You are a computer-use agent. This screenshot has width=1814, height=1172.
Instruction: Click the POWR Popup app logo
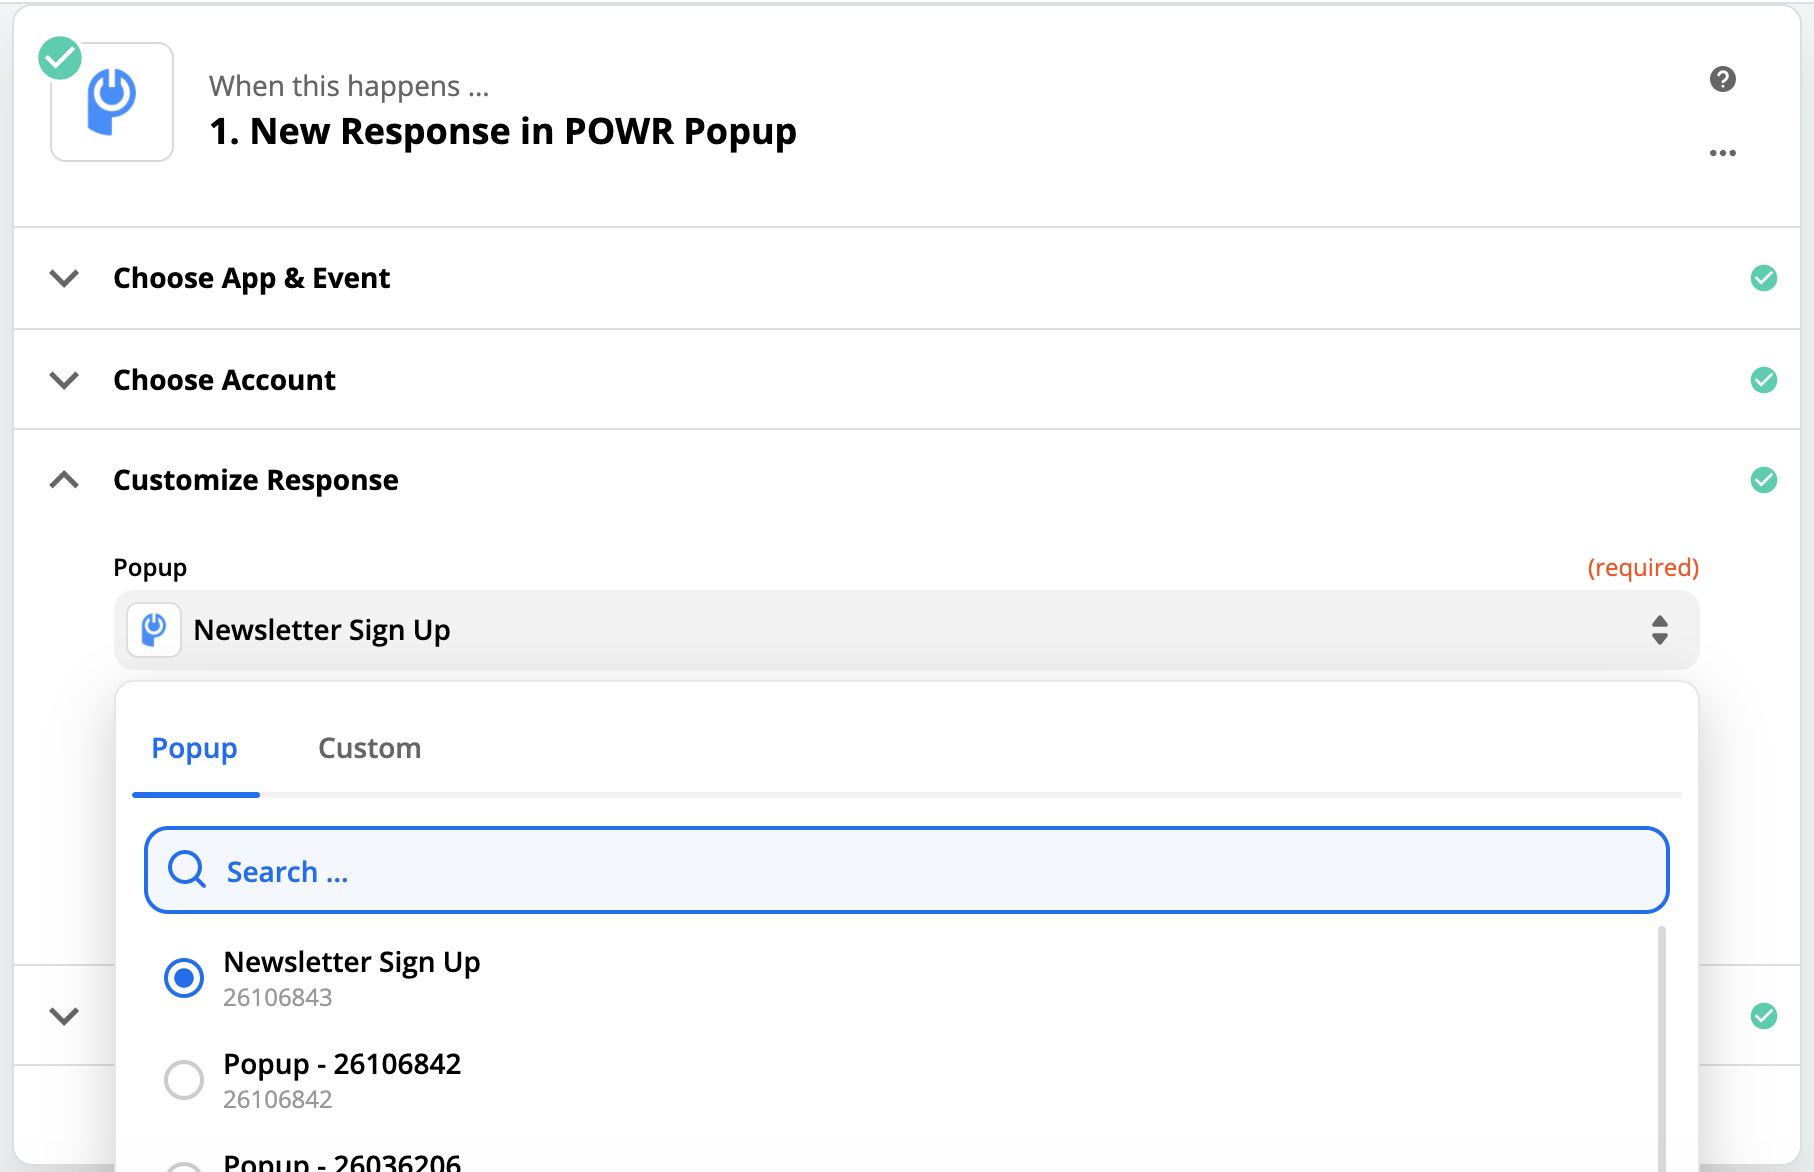pyautogui.click(x=112, y=102)
